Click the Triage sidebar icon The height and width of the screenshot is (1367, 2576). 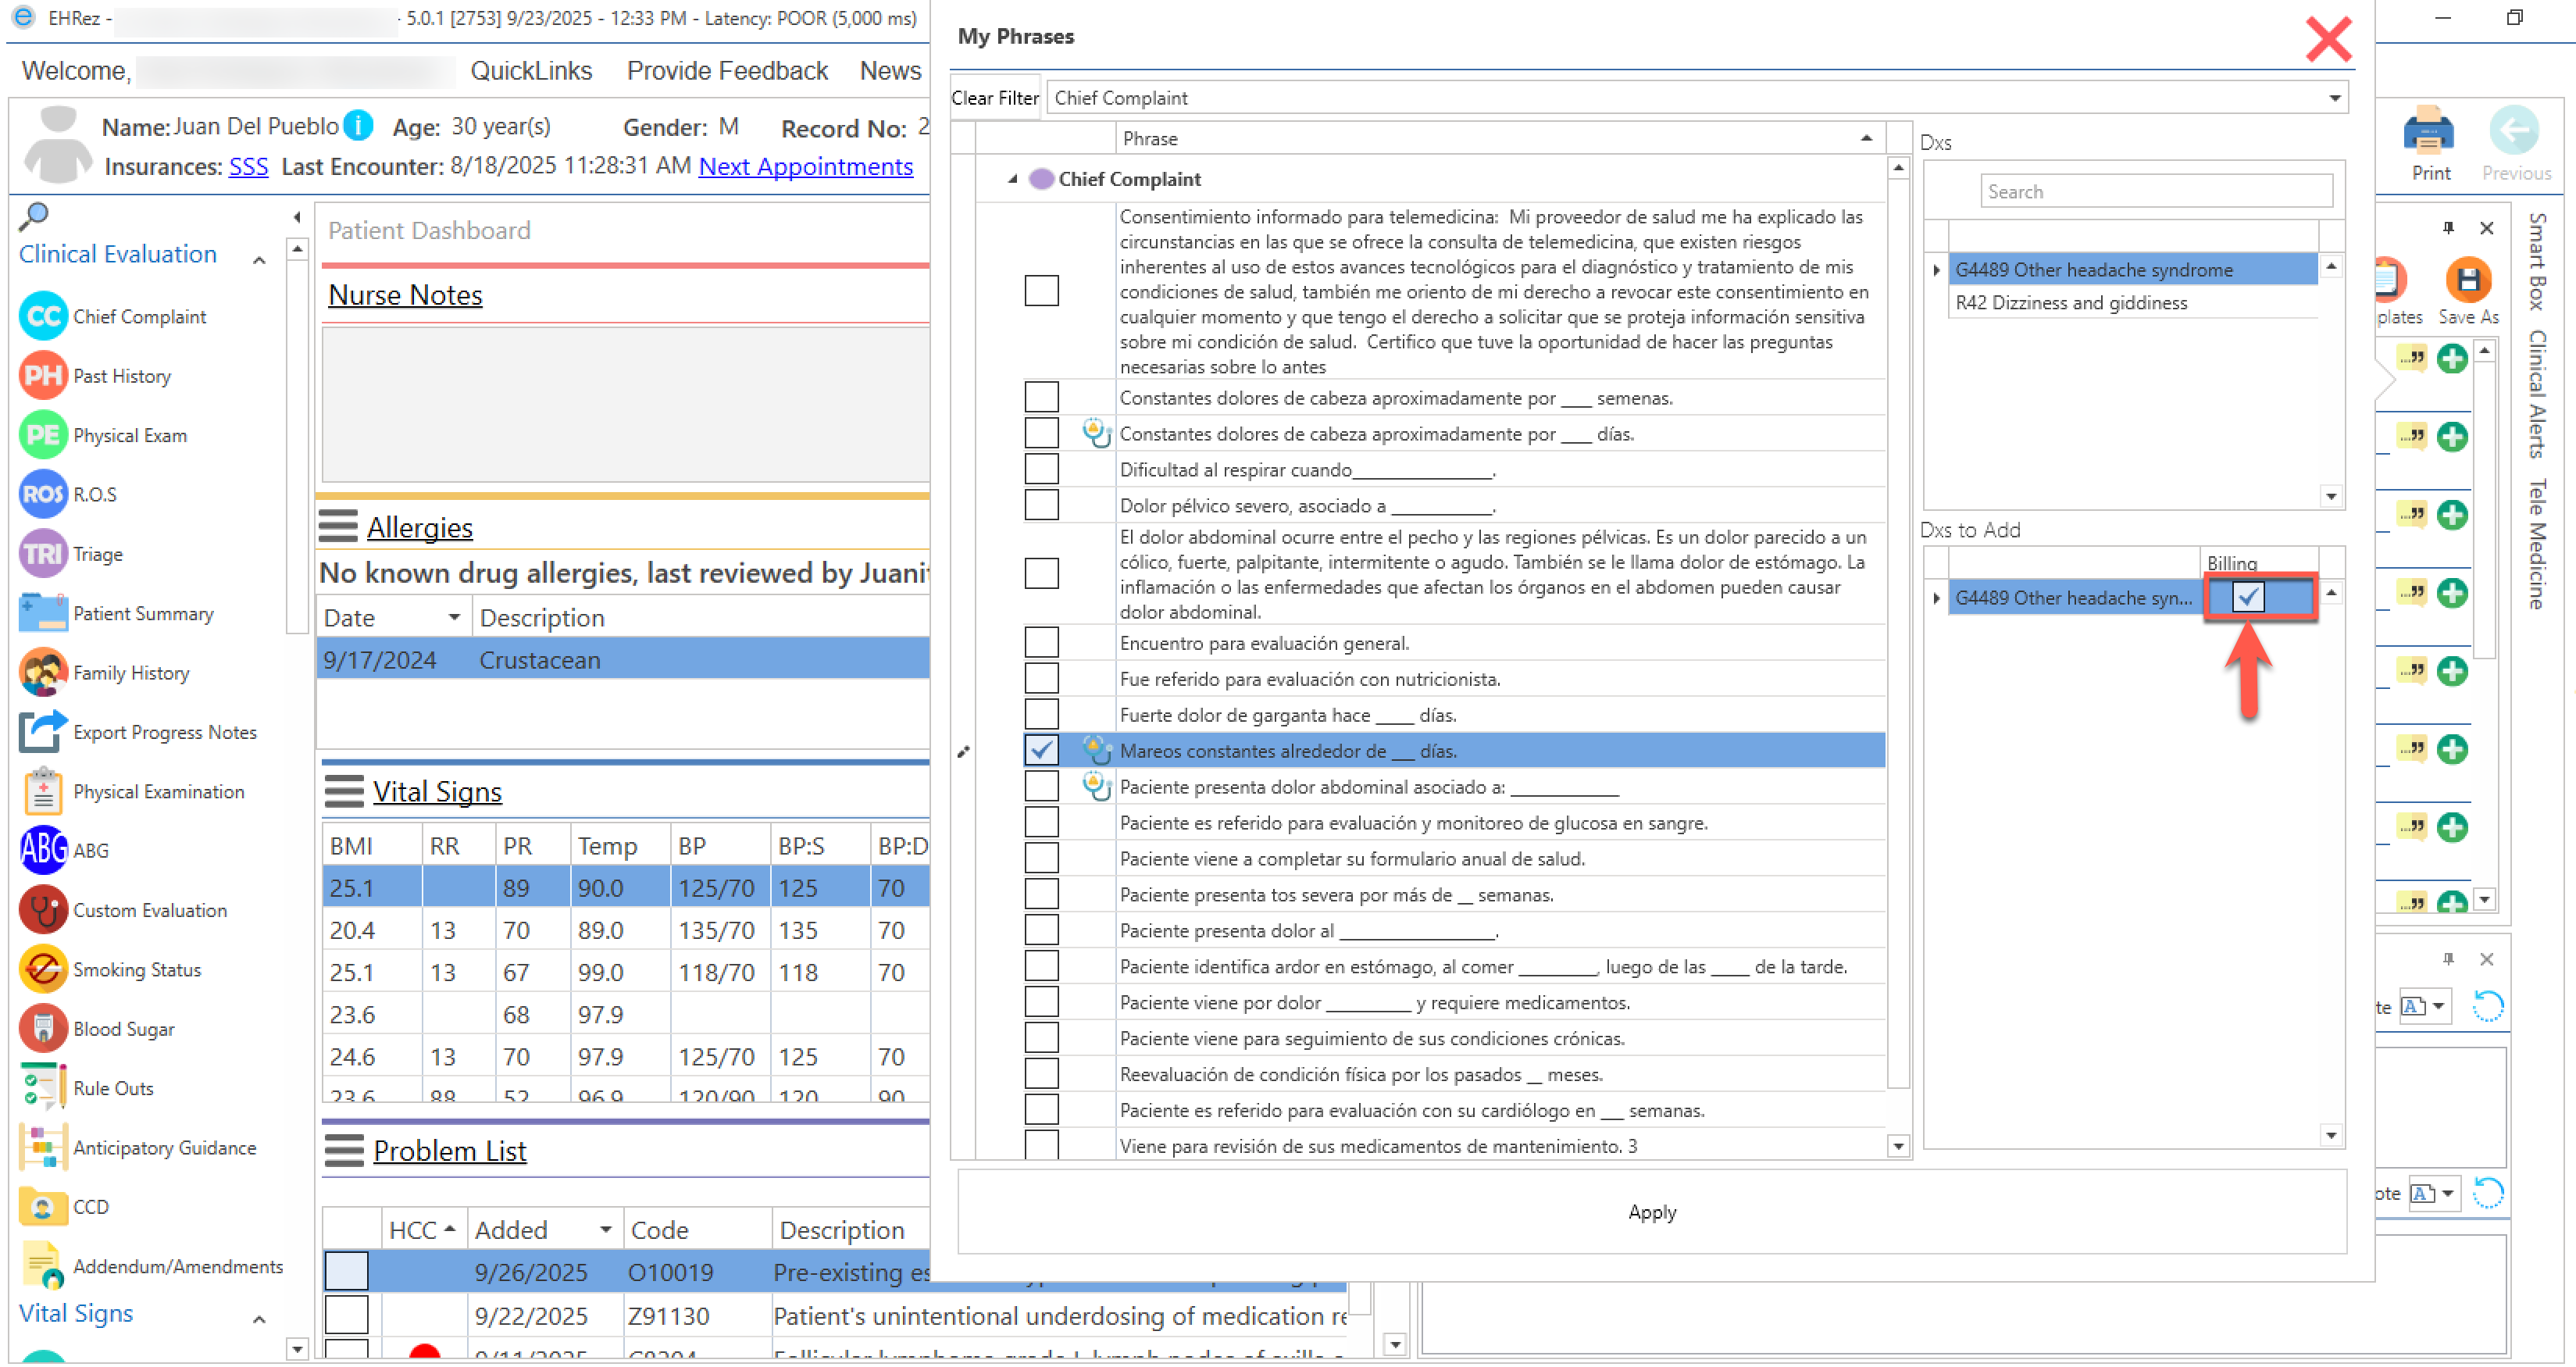point(43,554)
